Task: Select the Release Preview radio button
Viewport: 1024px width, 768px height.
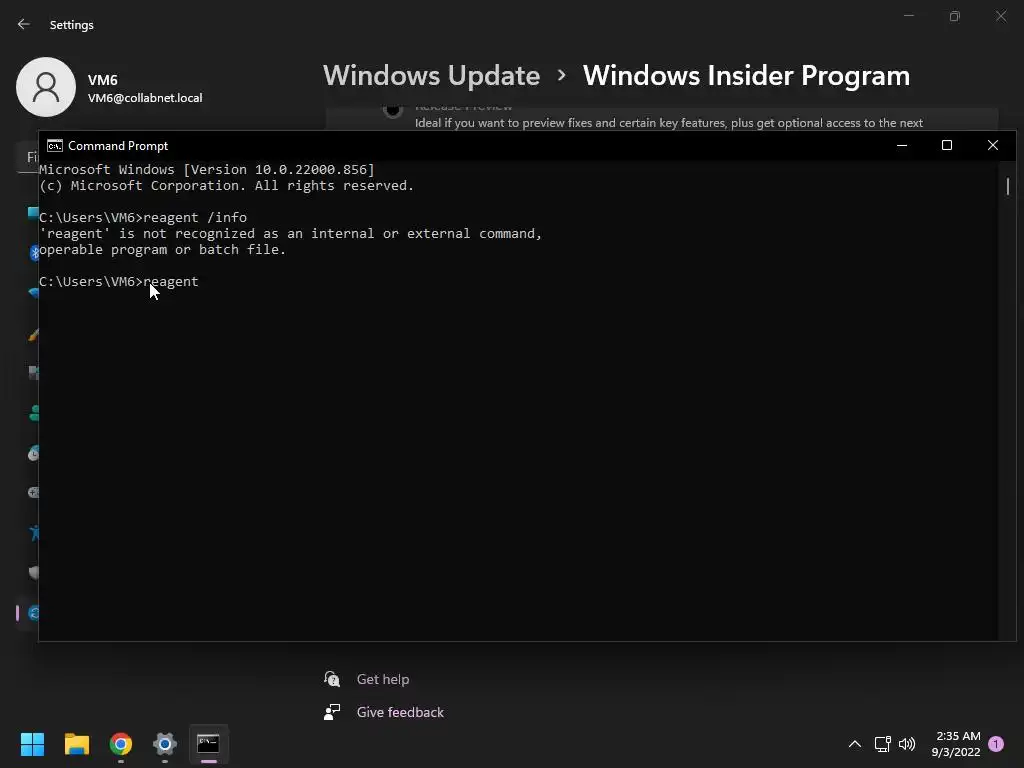Action: coord(393,110)
